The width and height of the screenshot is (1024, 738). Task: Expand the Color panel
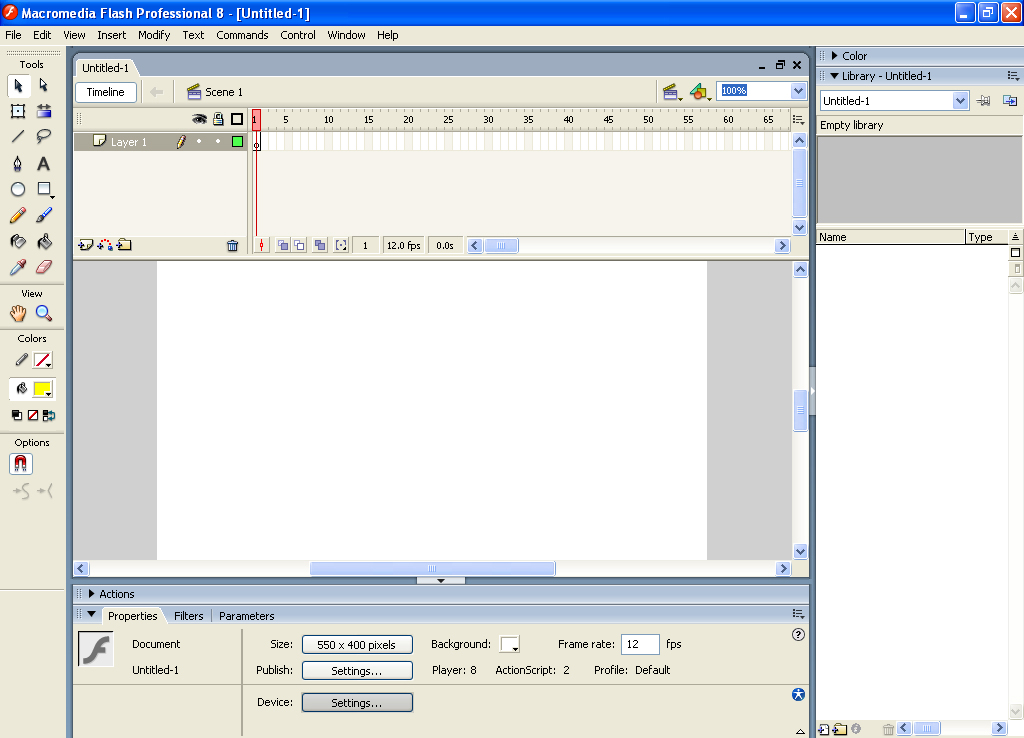point(835,56)
